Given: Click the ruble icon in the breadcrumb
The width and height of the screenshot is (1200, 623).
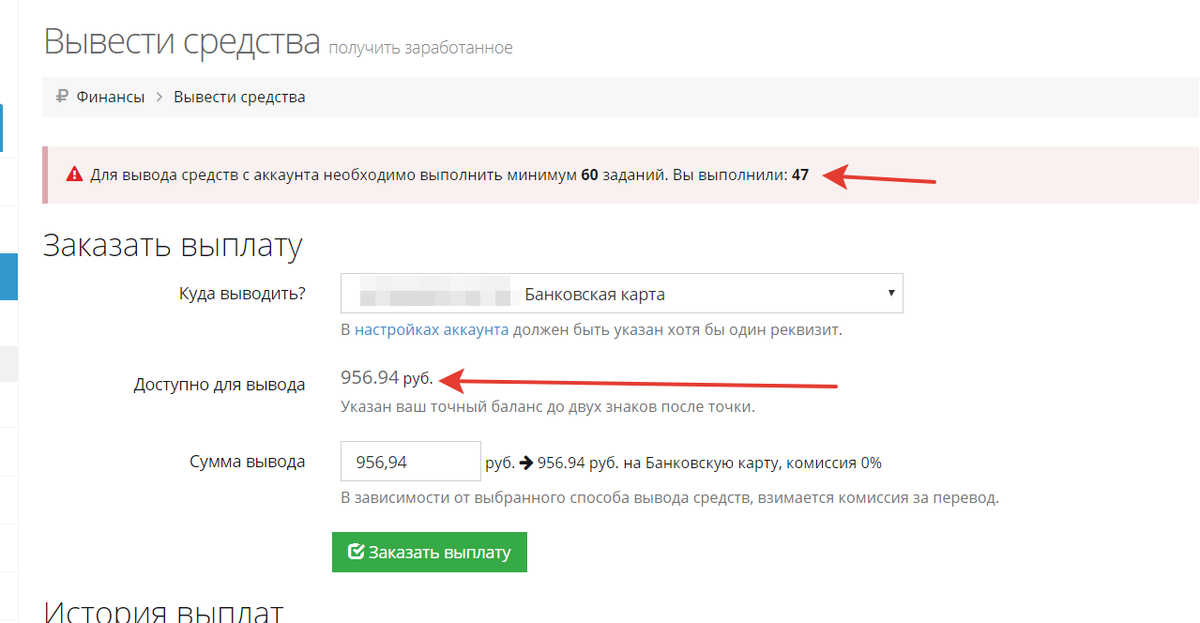Looking at the screenshot, I should pyautogui.click(x=62, y=97).
